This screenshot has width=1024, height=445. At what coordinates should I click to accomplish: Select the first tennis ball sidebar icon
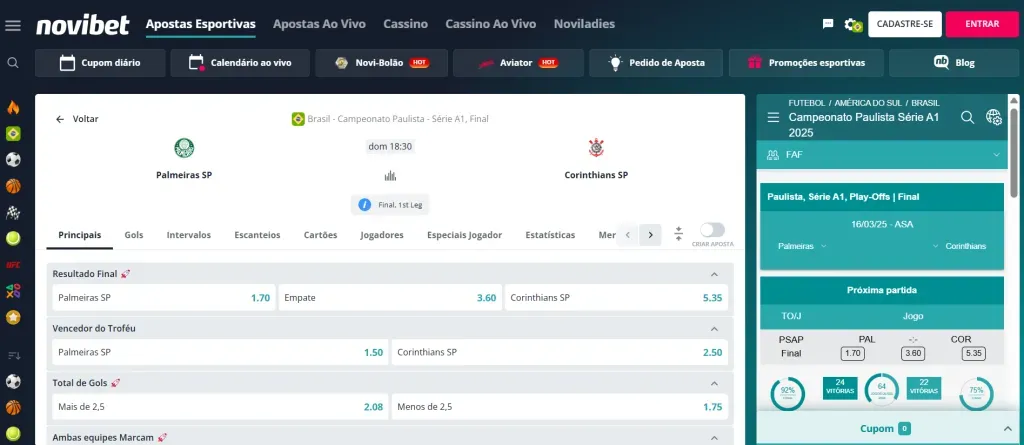(13, 239)
